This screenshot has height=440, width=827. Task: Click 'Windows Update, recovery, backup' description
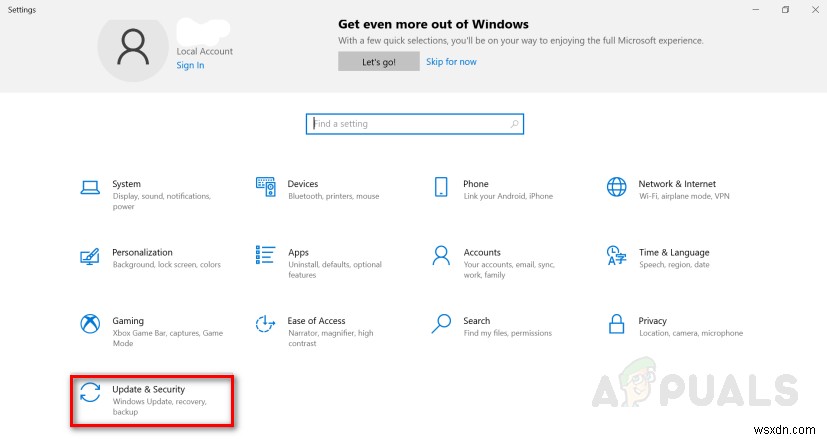pos(159,407)
